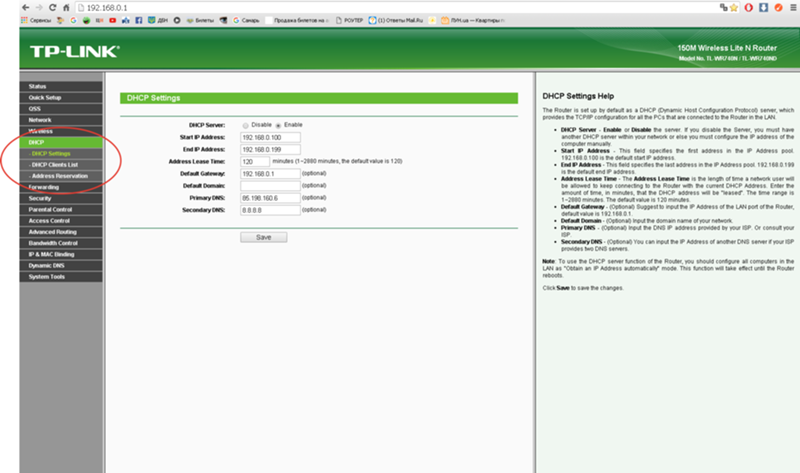Open the Google G bookmark icon
The width and height of the screenshot is (800, 473).
coord(73,20)
